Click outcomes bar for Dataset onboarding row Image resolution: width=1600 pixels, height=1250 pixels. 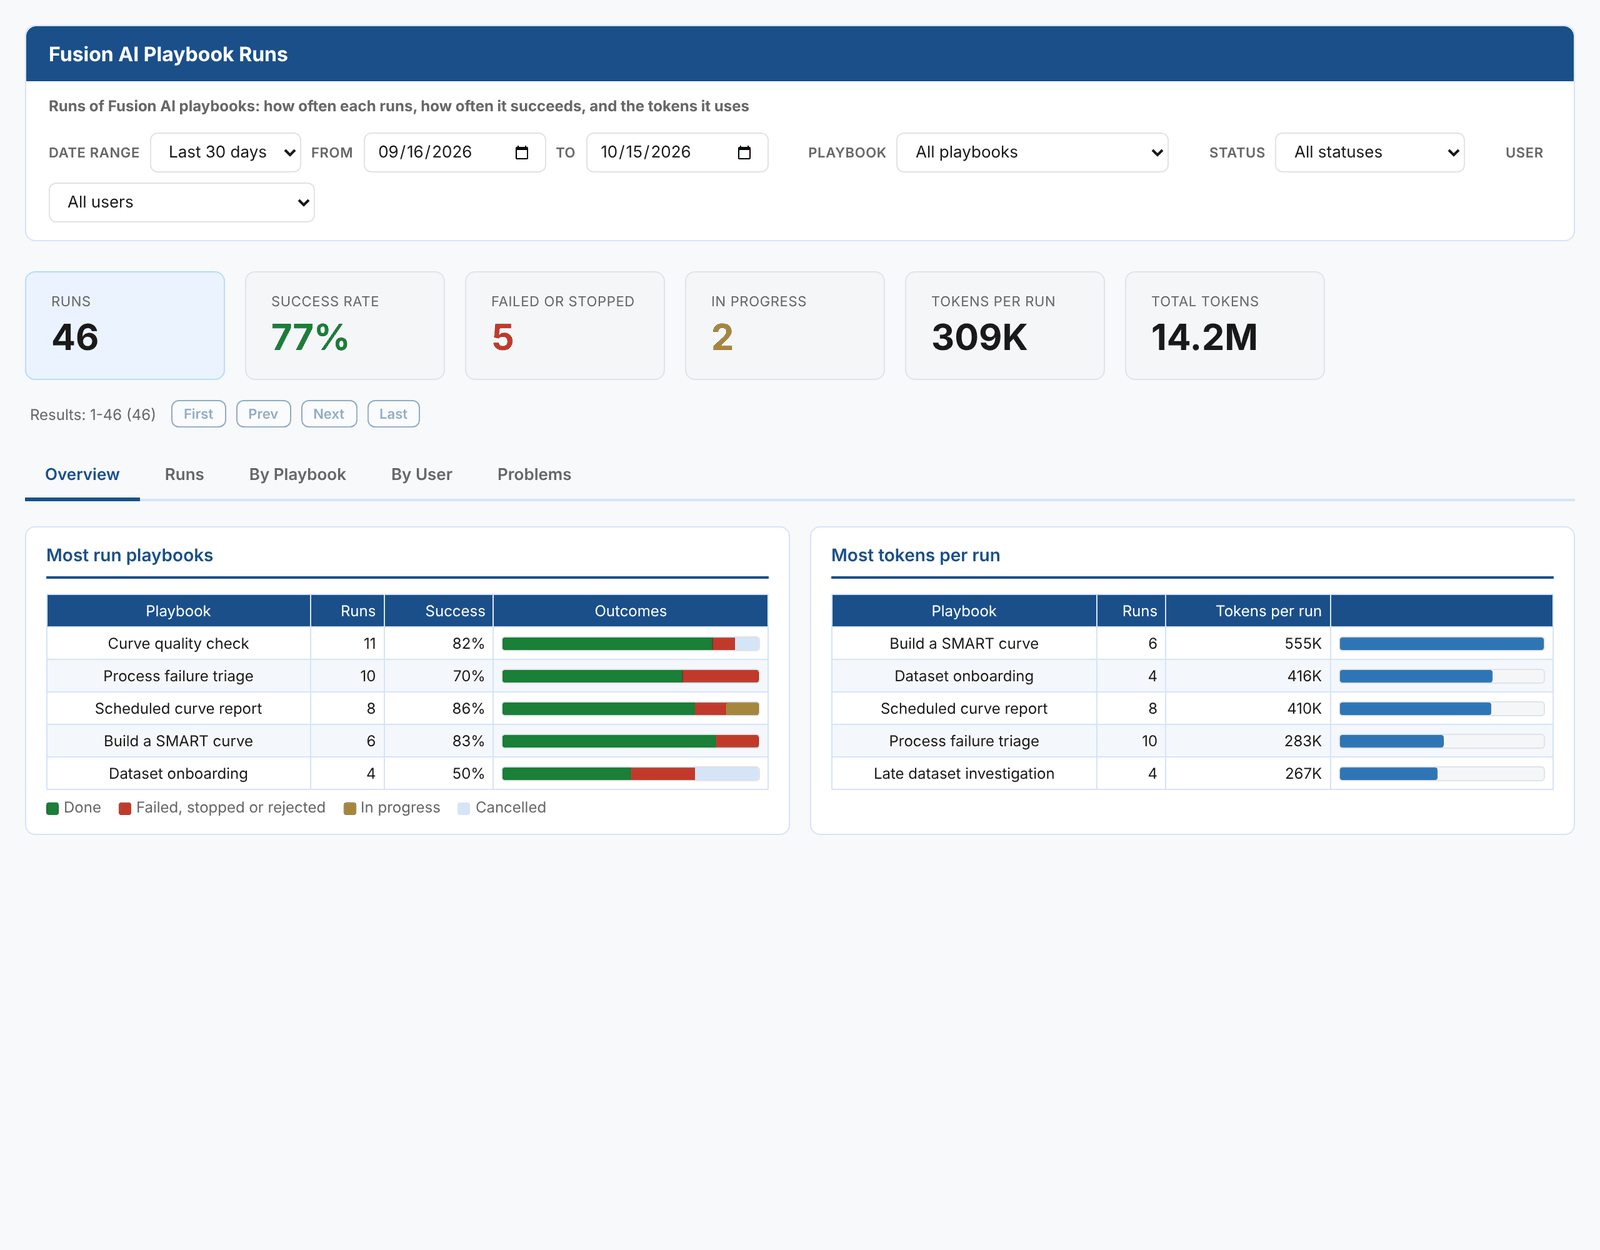(630, 774)
